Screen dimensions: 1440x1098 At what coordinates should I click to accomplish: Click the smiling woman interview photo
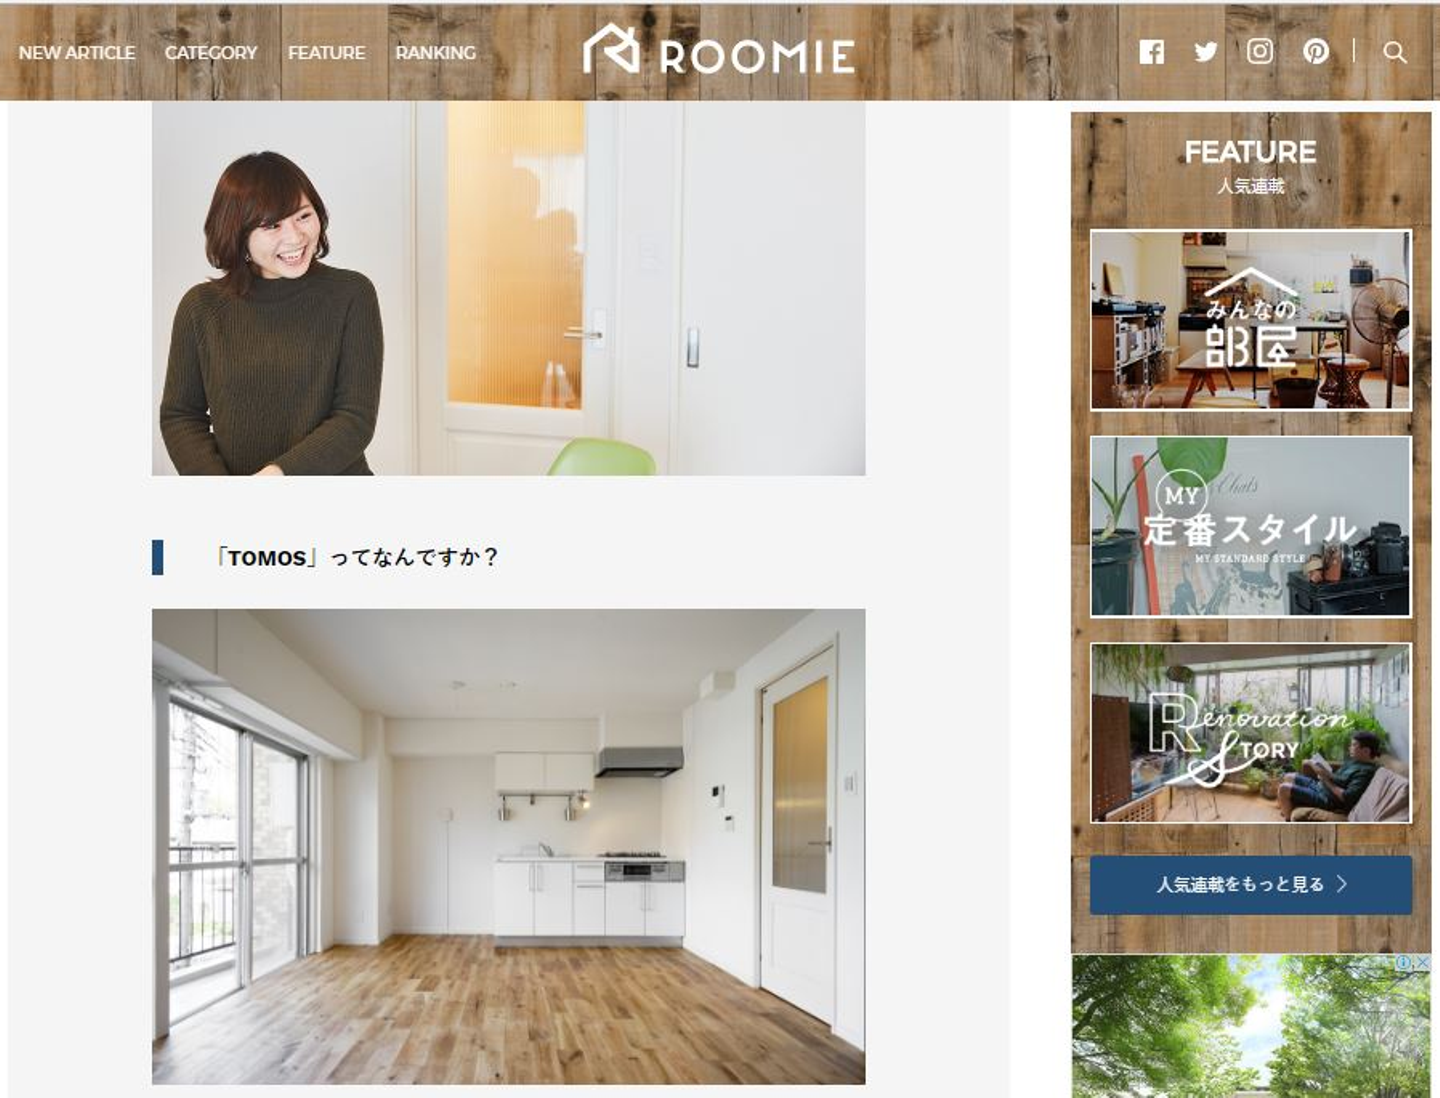[x=508, y=288]
